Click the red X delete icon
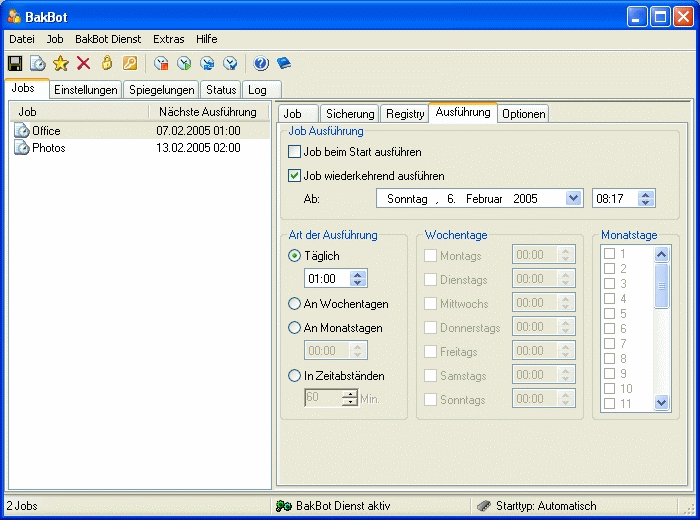 pyautogui.click(x=83, y=63)
